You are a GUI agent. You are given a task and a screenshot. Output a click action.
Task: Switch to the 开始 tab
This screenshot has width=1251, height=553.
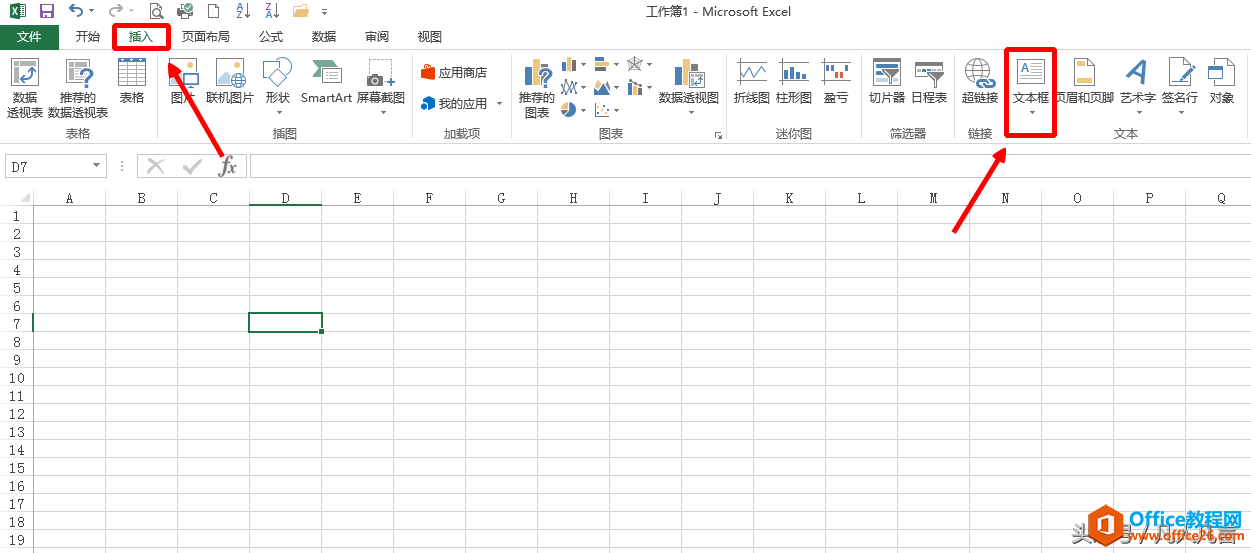[x=88, y=37]
